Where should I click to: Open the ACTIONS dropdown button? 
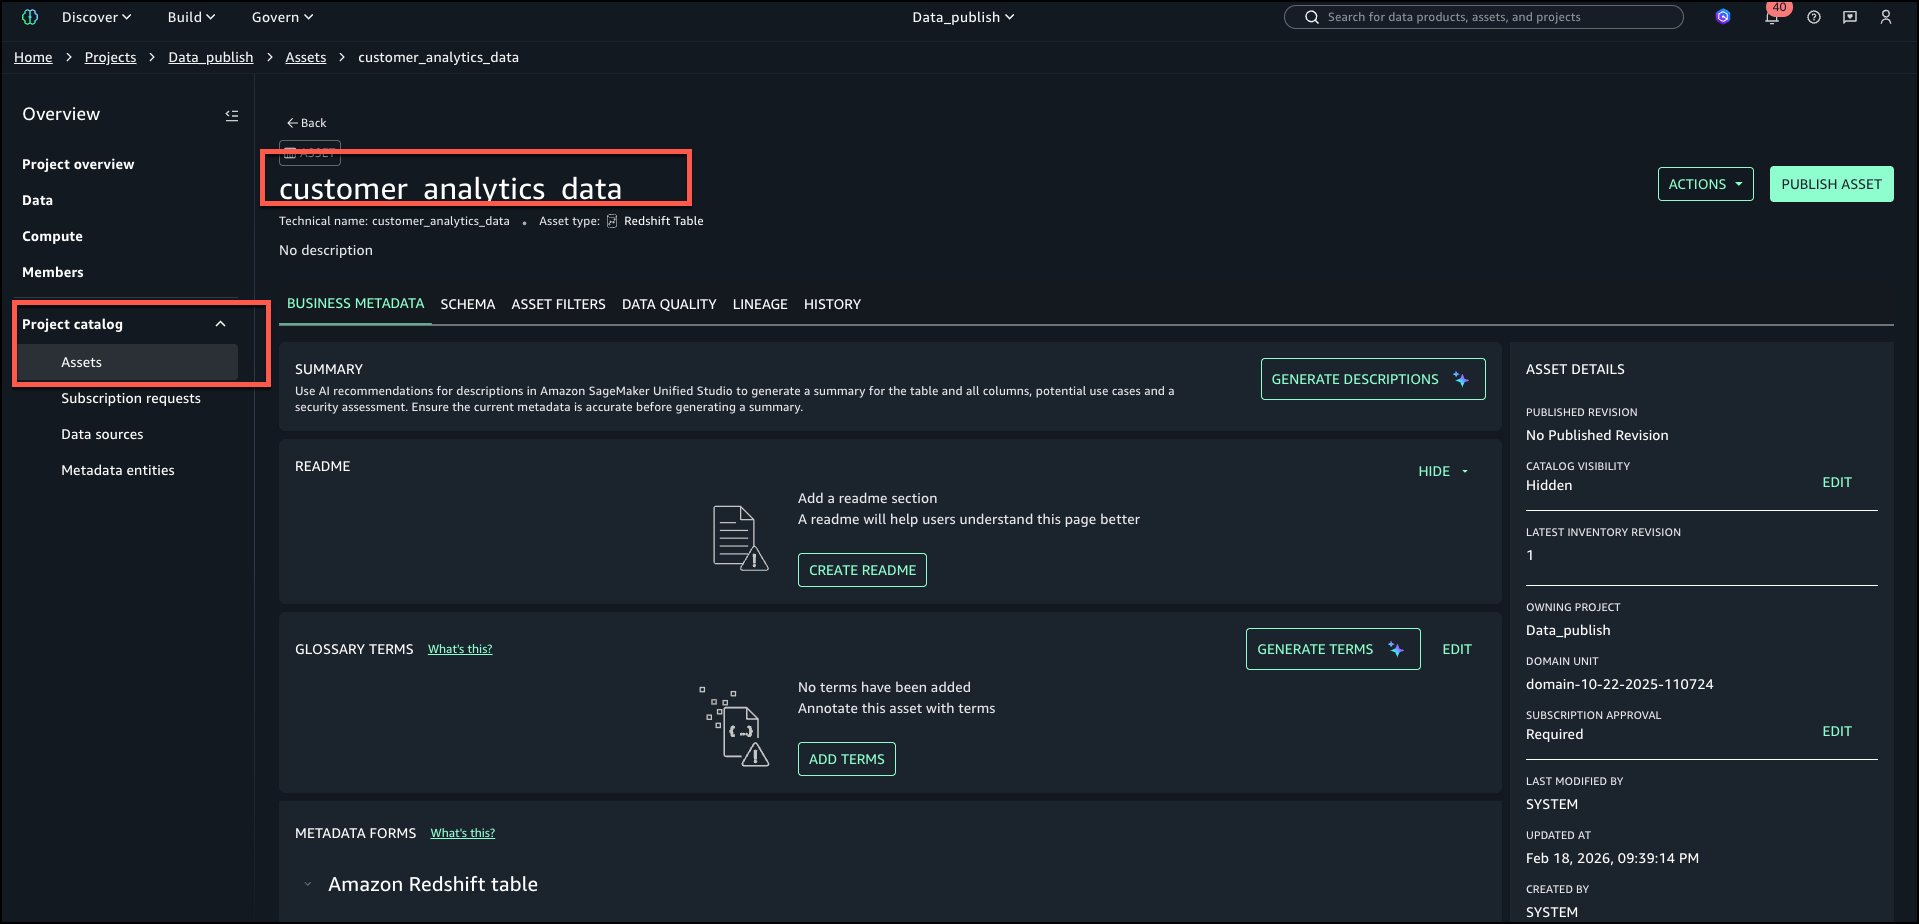click(1705, 184)
